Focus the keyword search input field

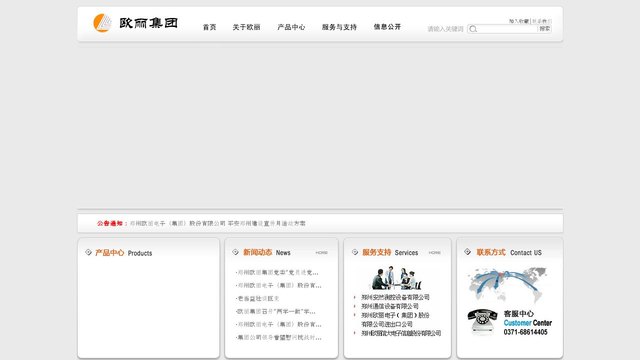click(507, 29)
